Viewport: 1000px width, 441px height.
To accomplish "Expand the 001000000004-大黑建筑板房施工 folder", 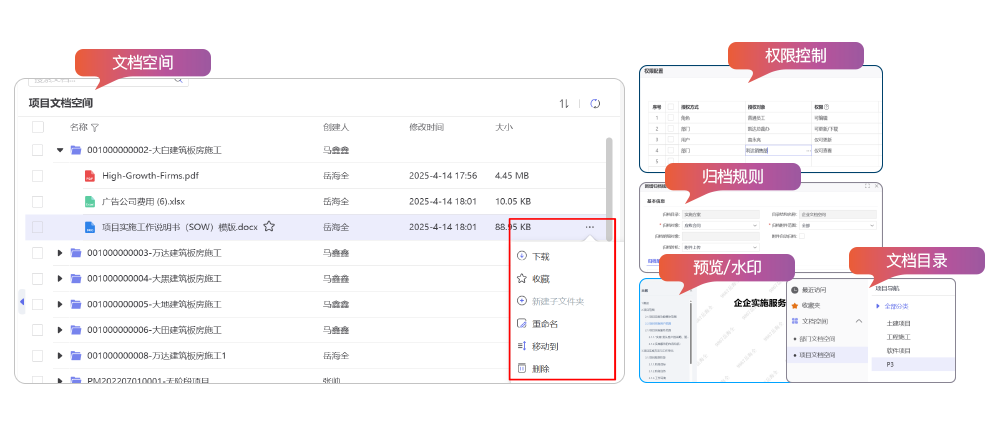I will tap(60, 279).
